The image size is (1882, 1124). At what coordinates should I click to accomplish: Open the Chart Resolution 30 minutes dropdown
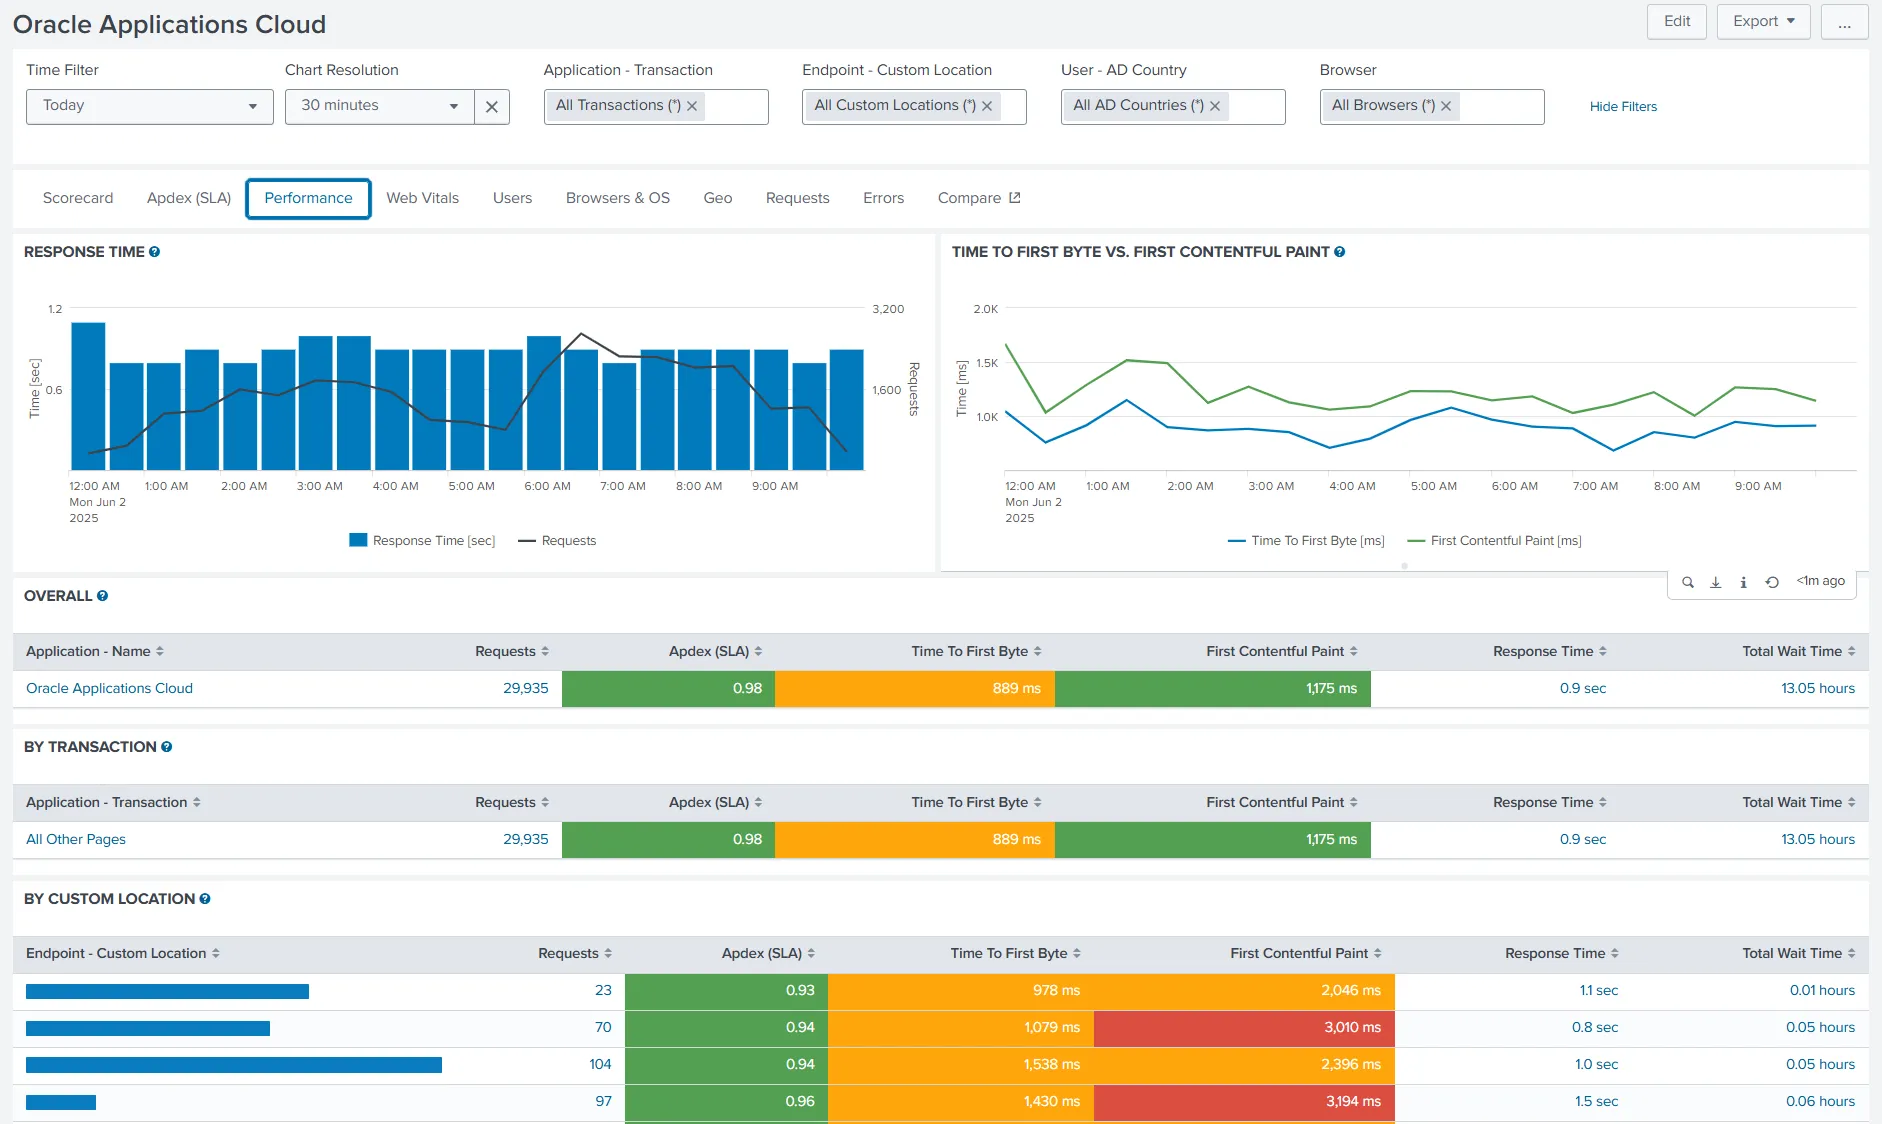pos(380,106)
